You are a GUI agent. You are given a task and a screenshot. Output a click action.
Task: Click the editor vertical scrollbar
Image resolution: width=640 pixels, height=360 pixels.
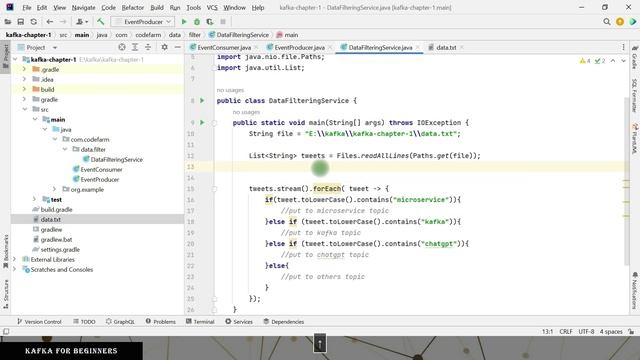(626, 182)
